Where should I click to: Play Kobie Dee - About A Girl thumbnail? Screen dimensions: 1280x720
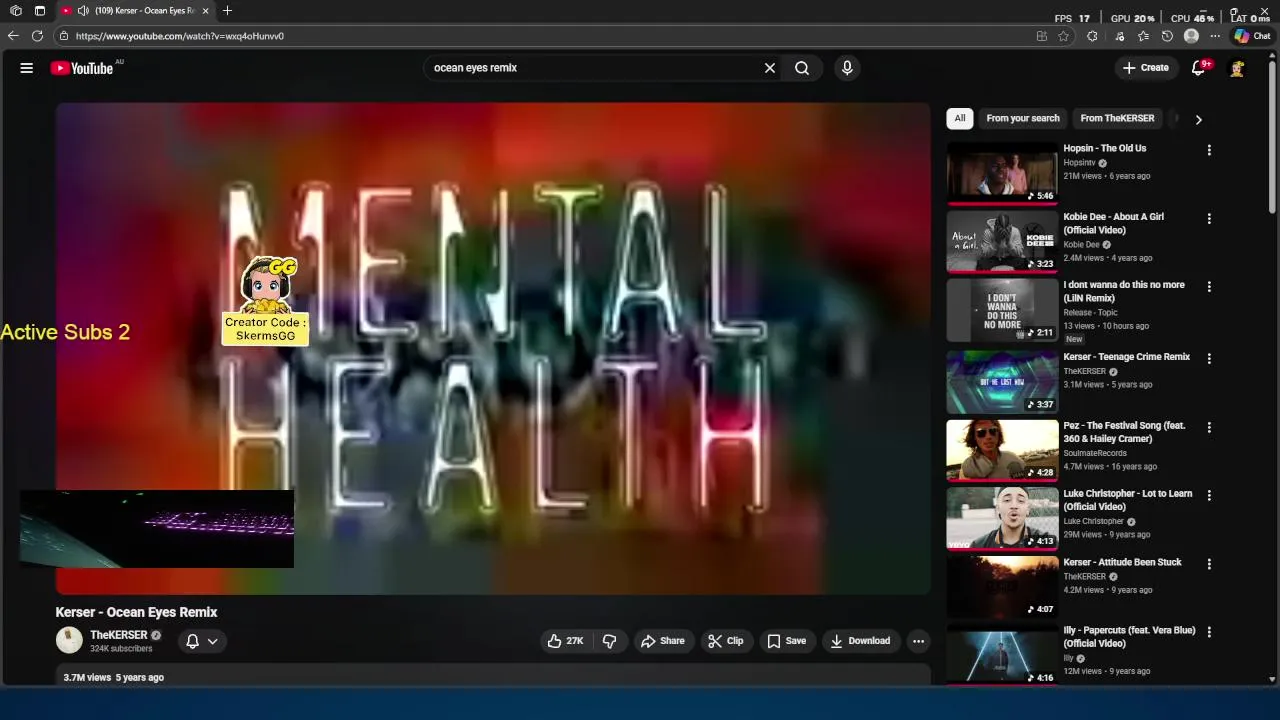click(1002, 241)
